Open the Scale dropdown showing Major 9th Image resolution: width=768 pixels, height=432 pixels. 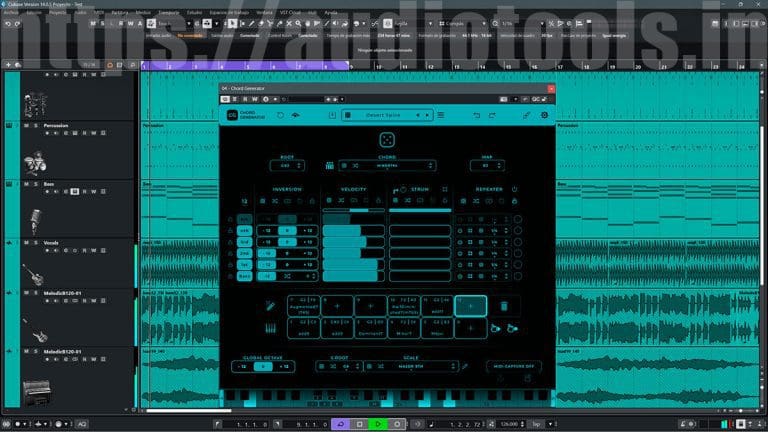[x=410, y=366]
